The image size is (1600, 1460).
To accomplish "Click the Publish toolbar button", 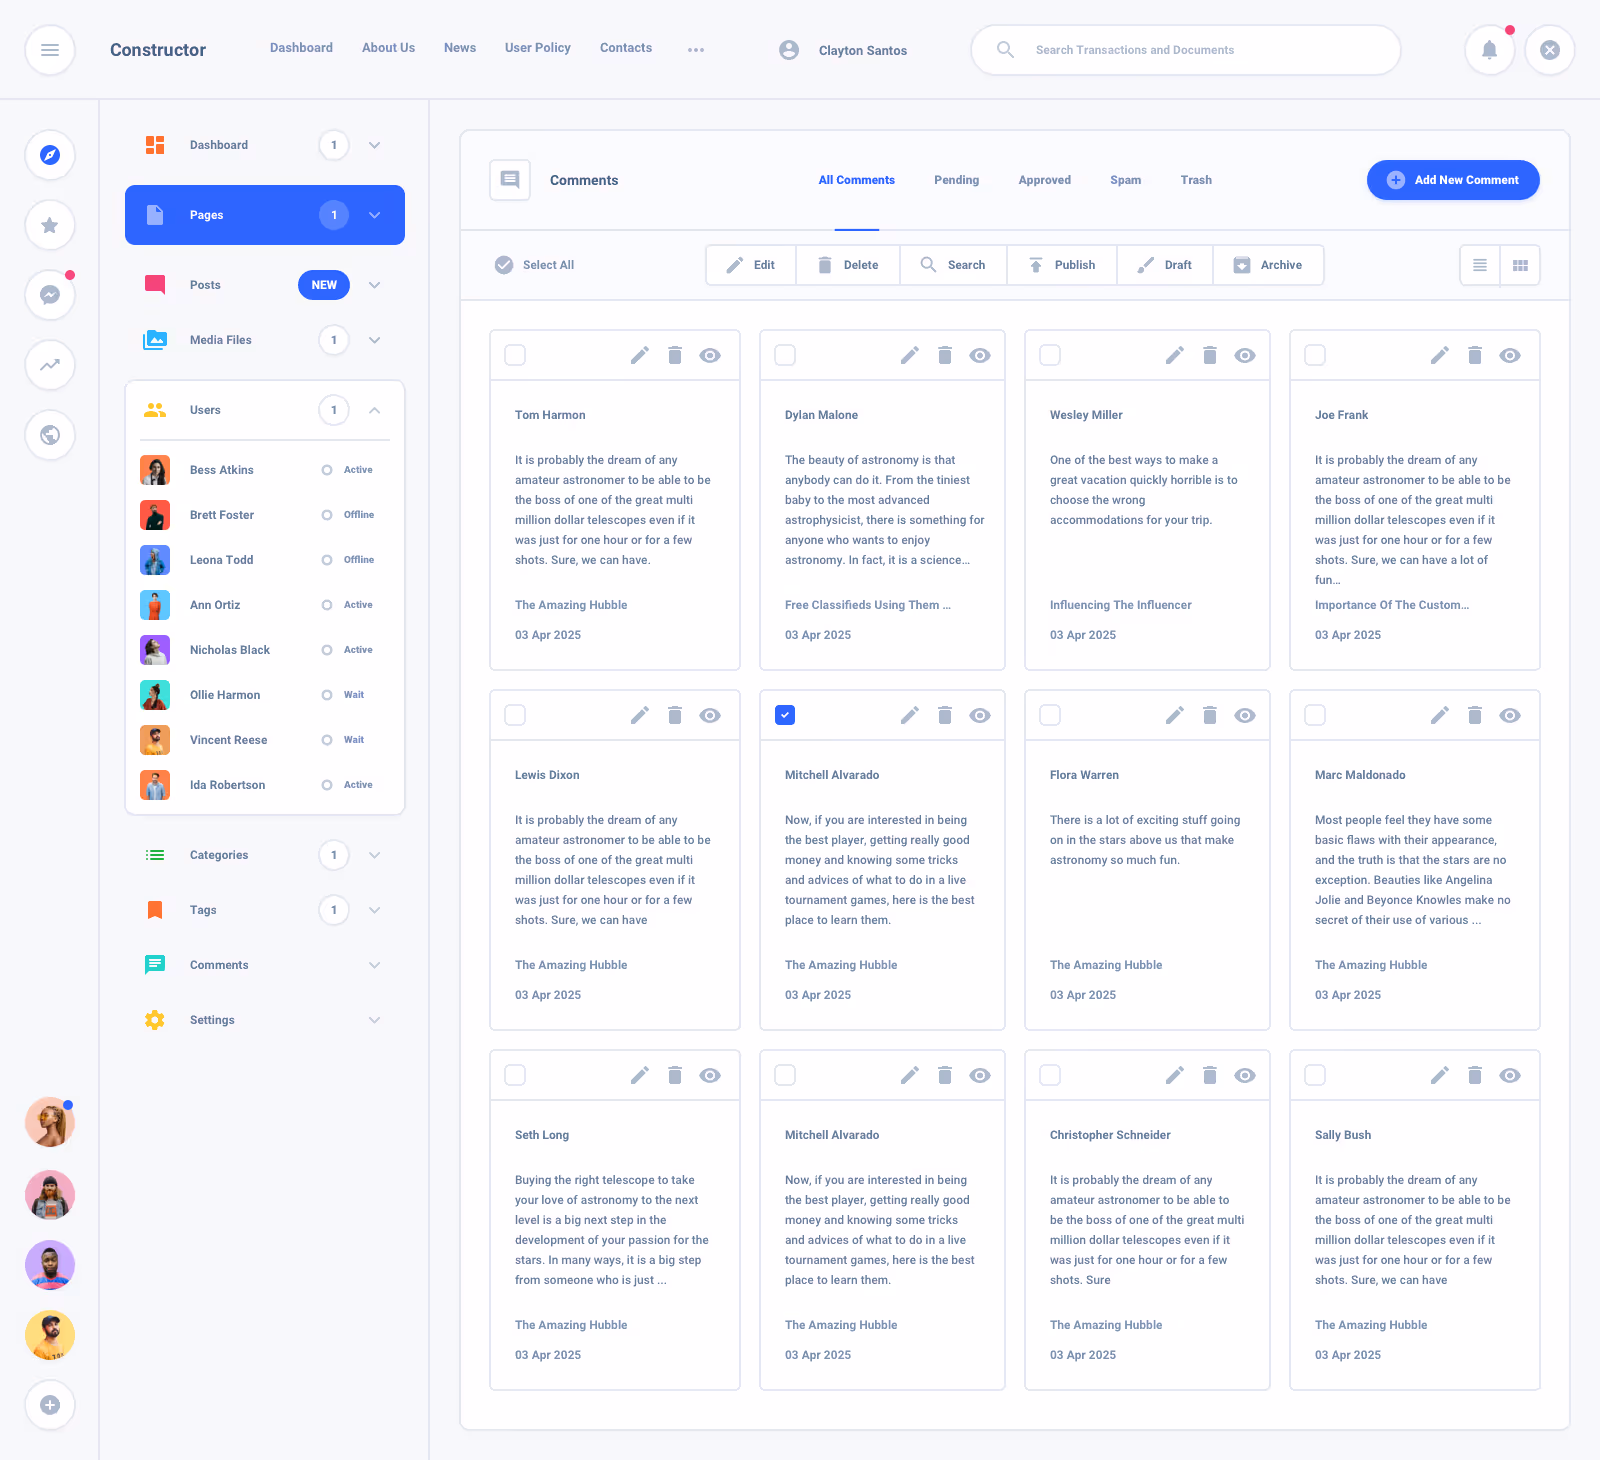I will 1062,265.
